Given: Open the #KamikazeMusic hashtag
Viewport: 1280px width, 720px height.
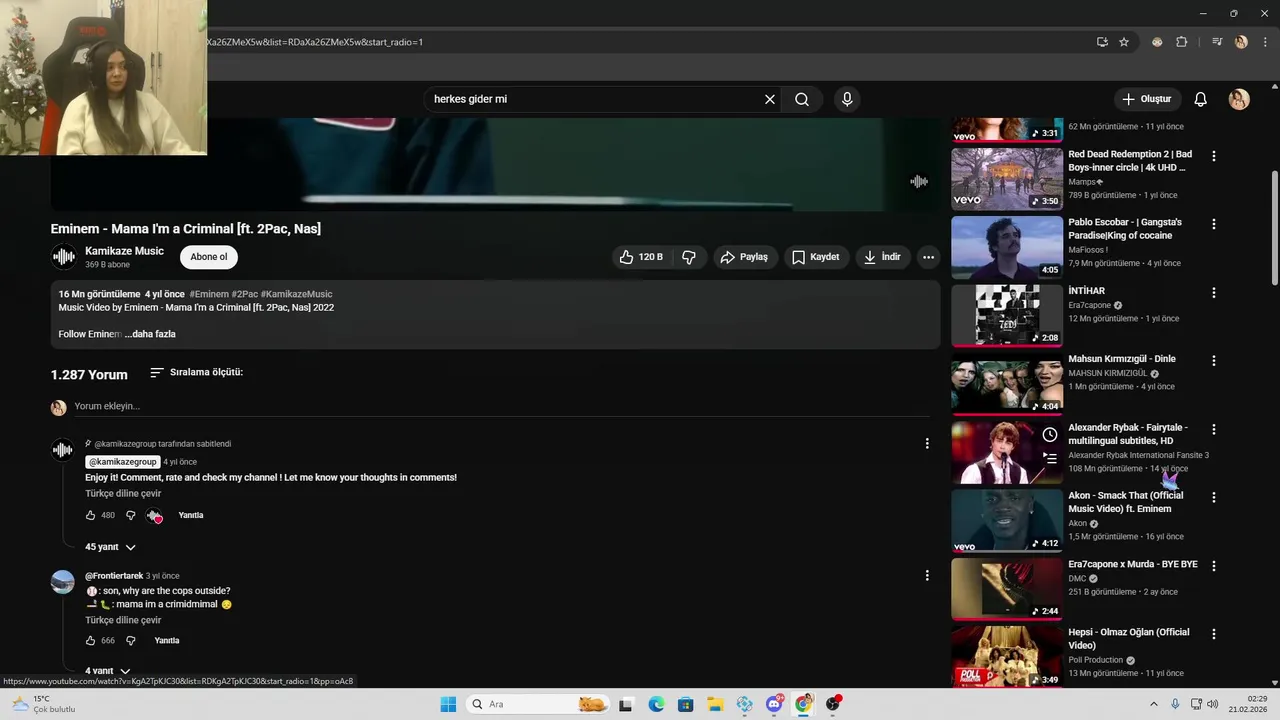Looking at the screenshot, I should (296, 294).
